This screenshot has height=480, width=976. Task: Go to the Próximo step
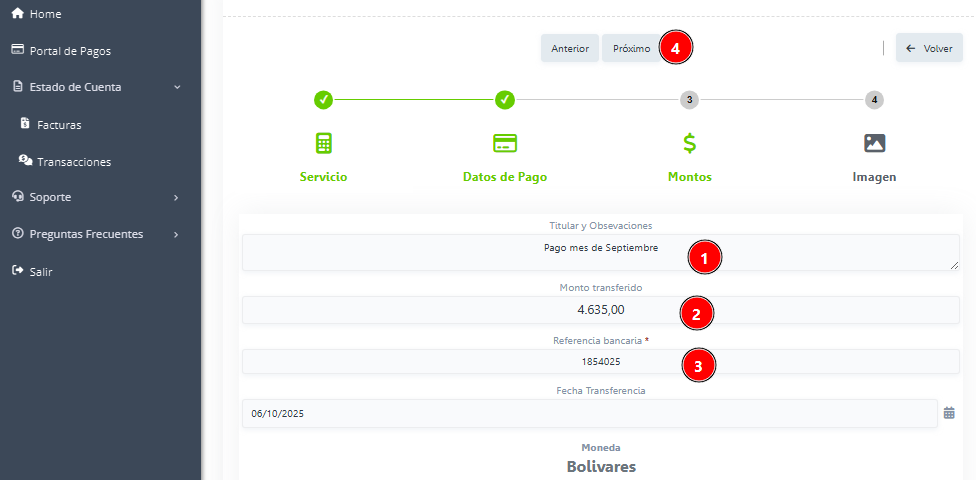[x=631, y=48]
